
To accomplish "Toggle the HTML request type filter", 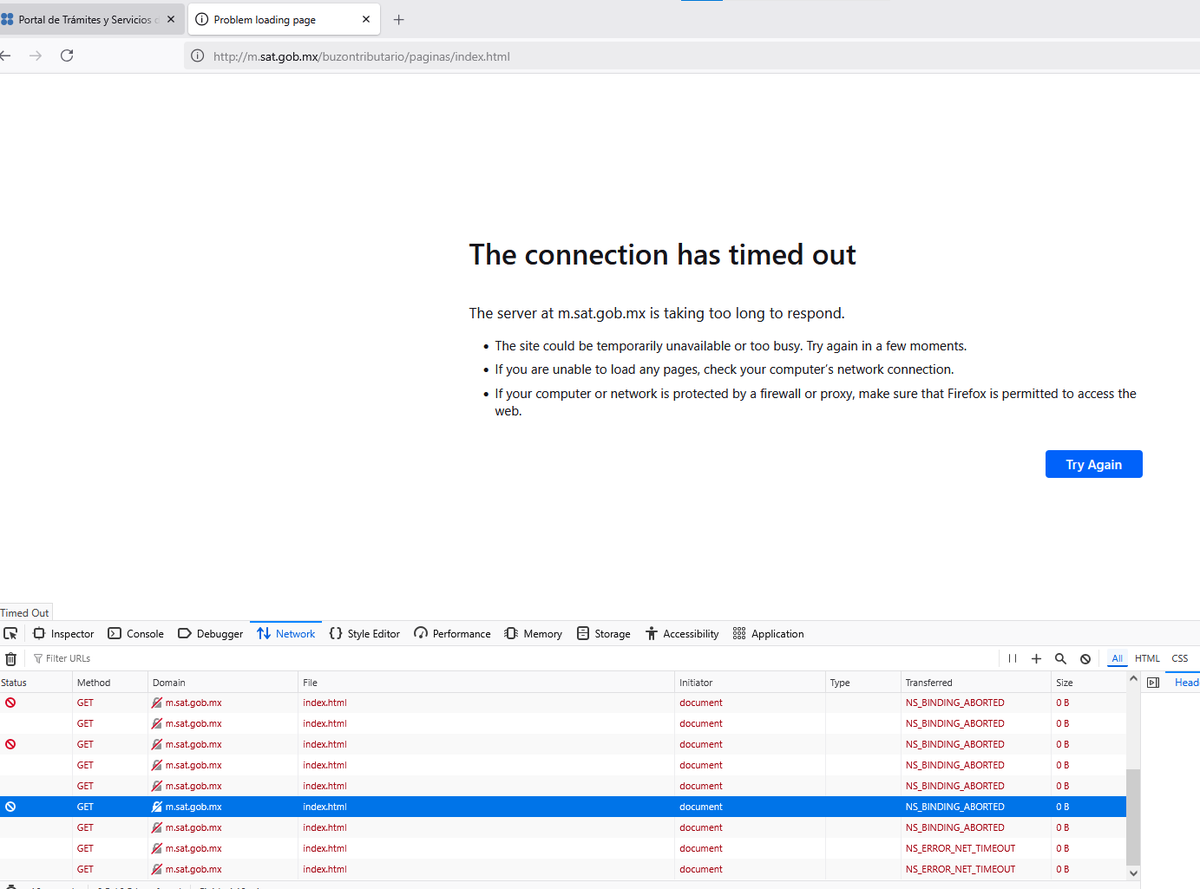I will pos(1147,659).
